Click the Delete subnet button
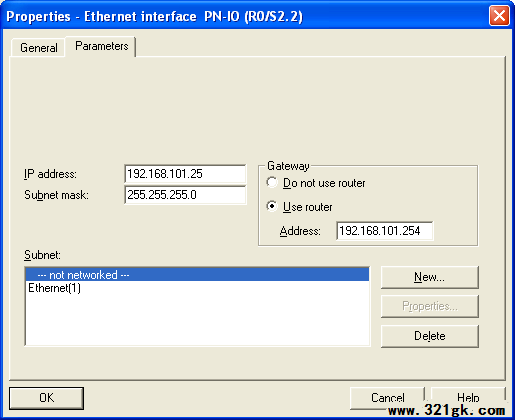The image size is (515, 420). coord(430,336)
